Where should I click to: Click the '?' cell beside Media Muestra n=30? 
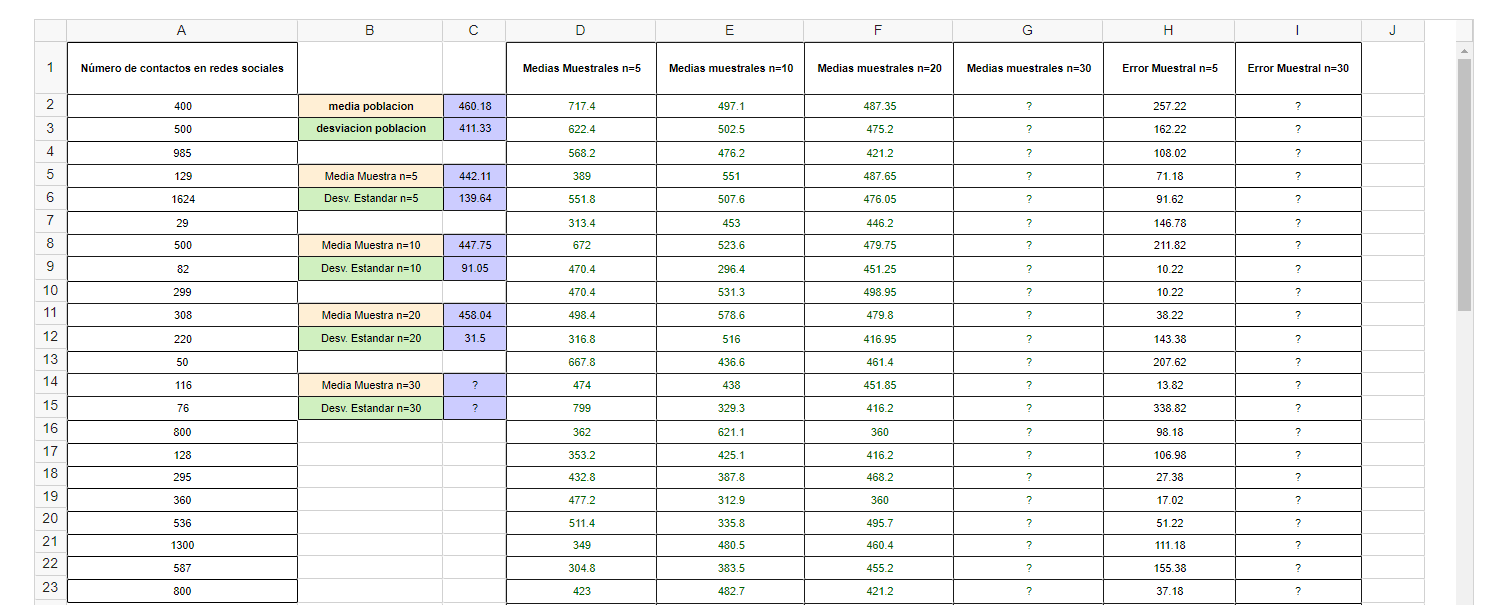[x=474, y=385]
